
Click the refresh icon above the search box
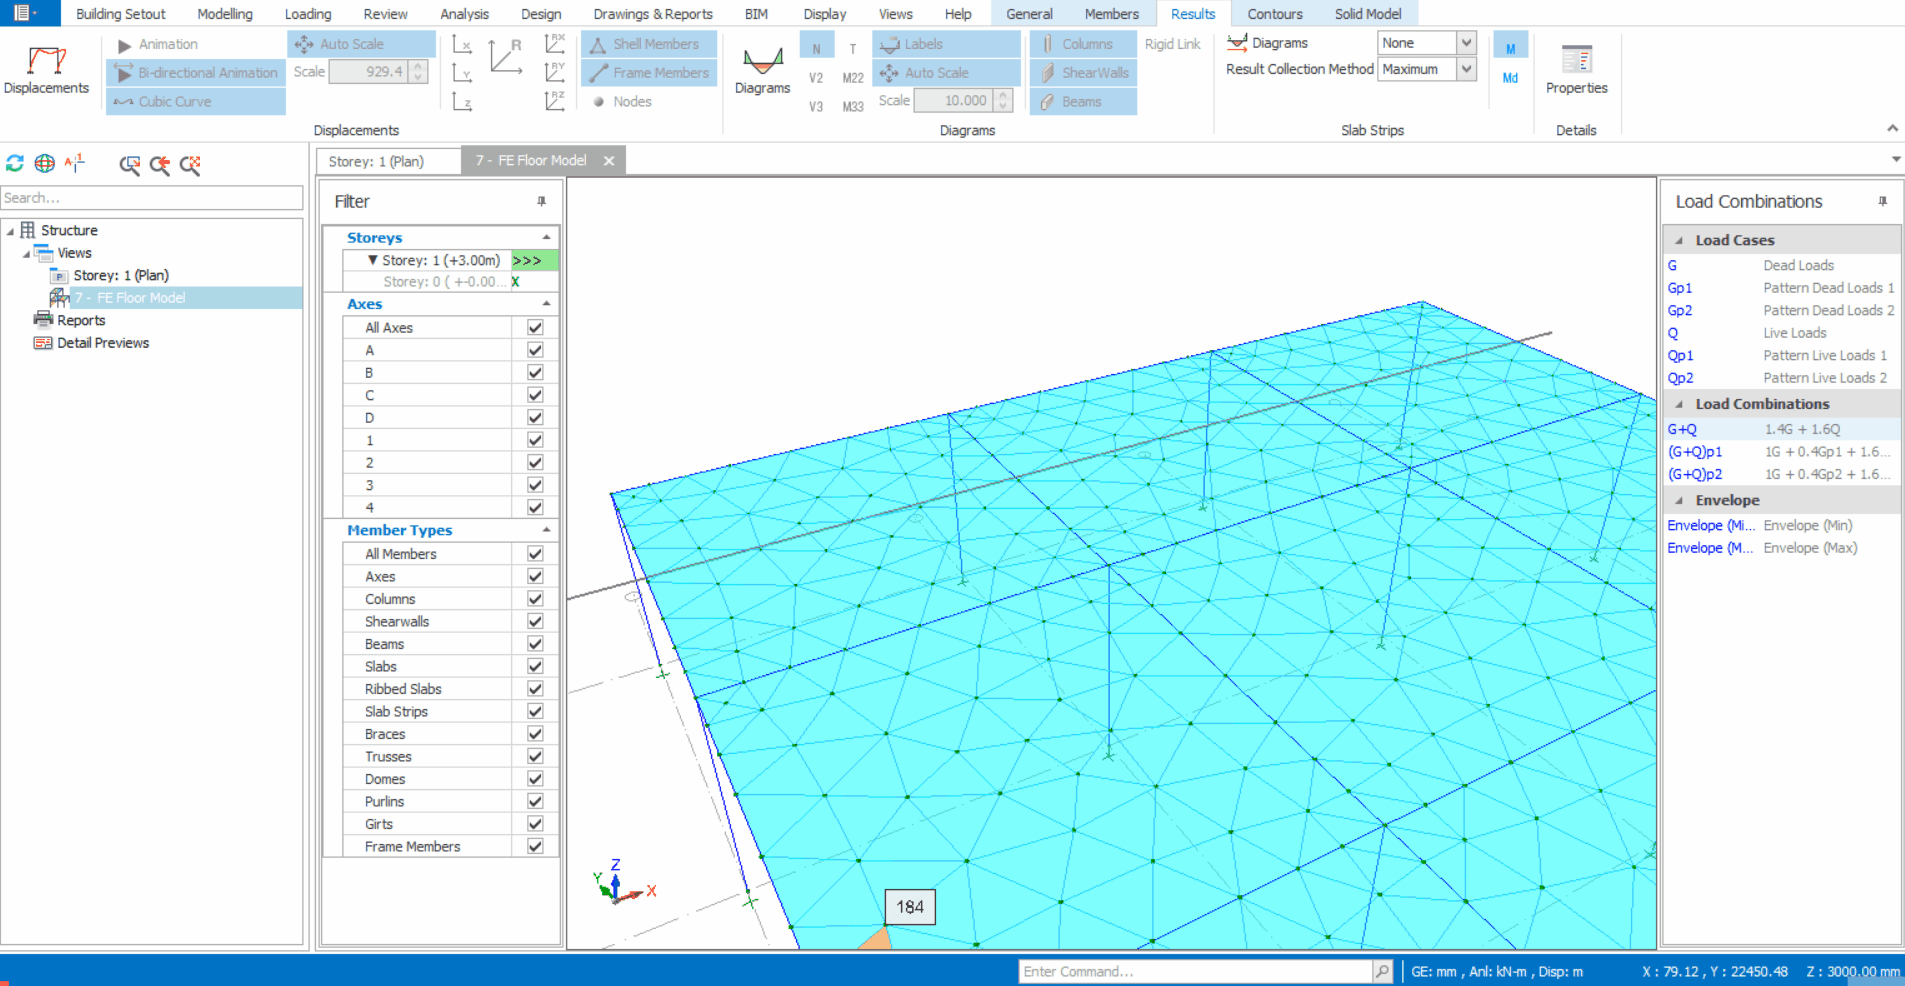pyautogui.click(x=15, y=164)
